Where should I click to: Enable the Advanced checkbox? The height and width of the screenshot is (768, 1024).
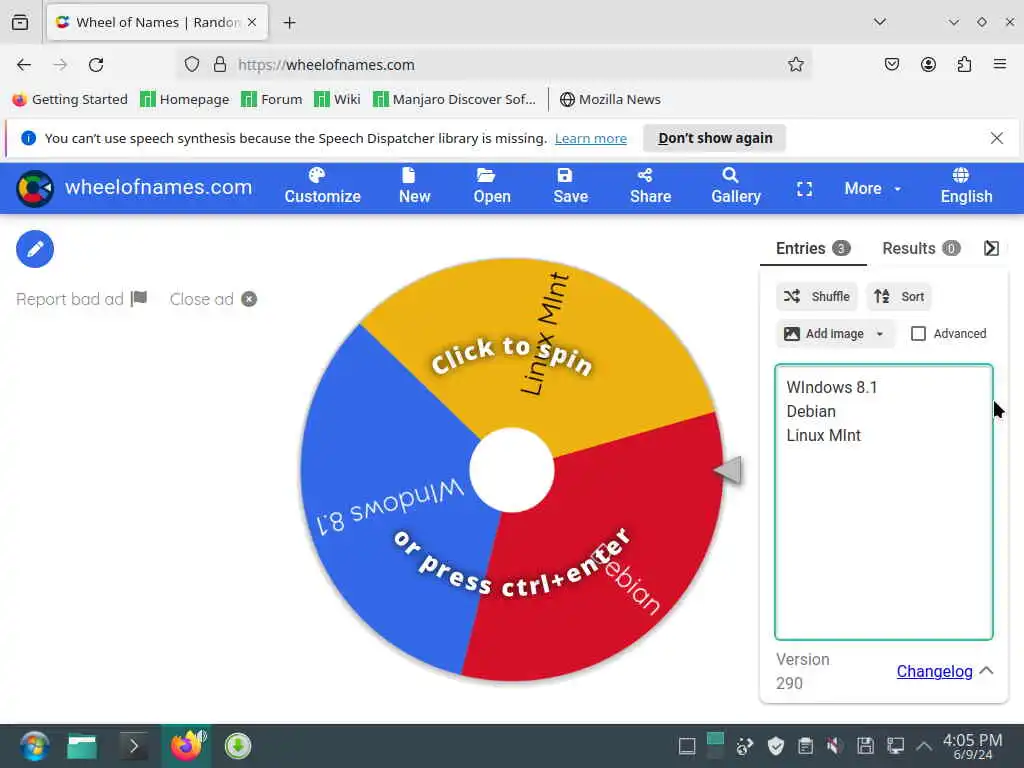click(918, 334)
